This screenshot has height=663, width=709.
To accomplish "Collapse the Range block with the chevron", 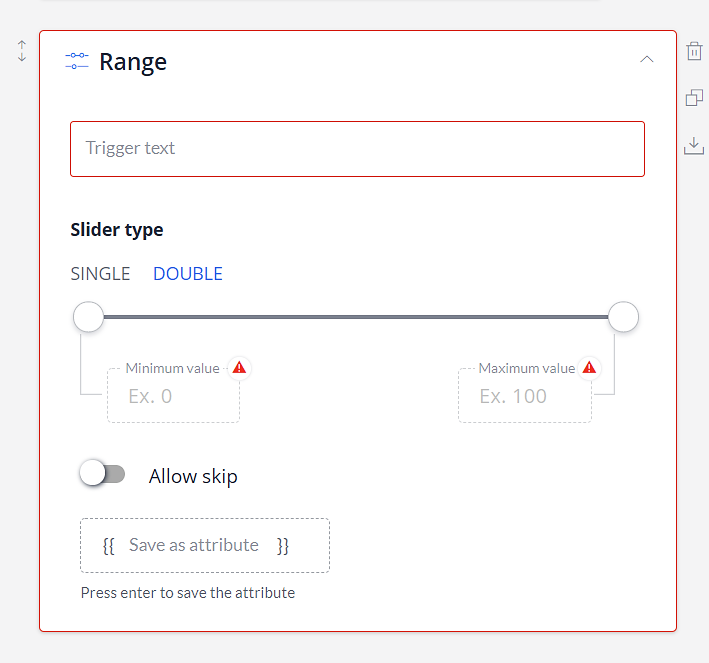I will pyautogui.click(x=647, y=59).
